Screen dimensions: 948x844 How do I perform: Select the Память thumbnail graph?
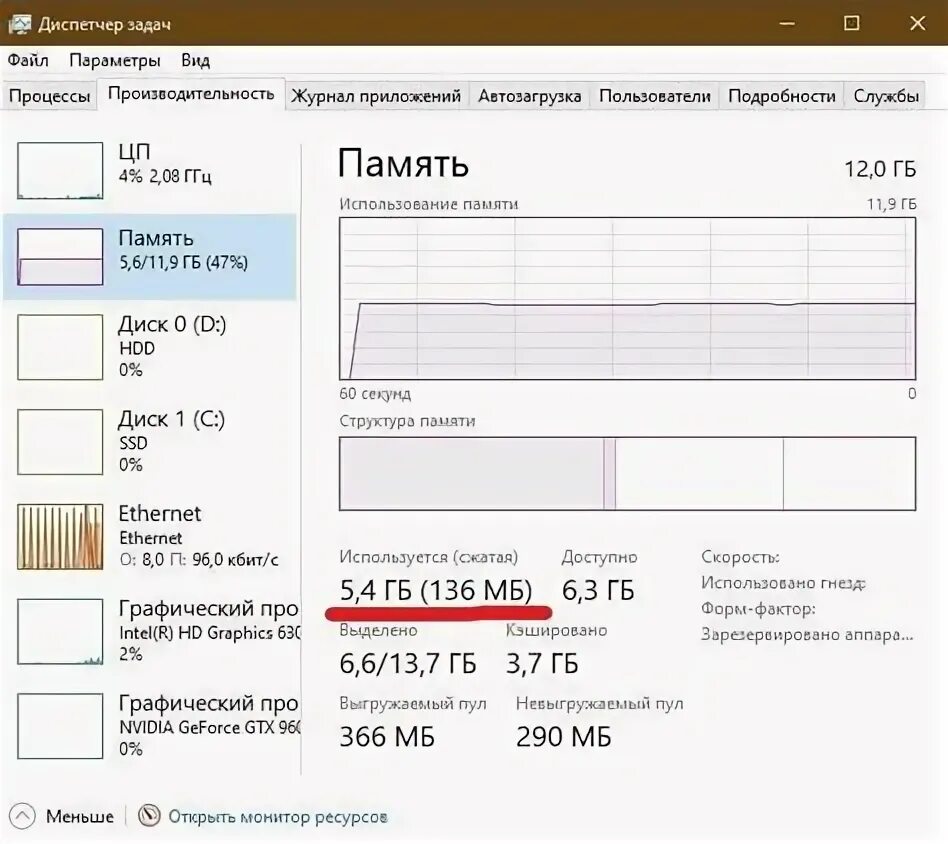60,256
